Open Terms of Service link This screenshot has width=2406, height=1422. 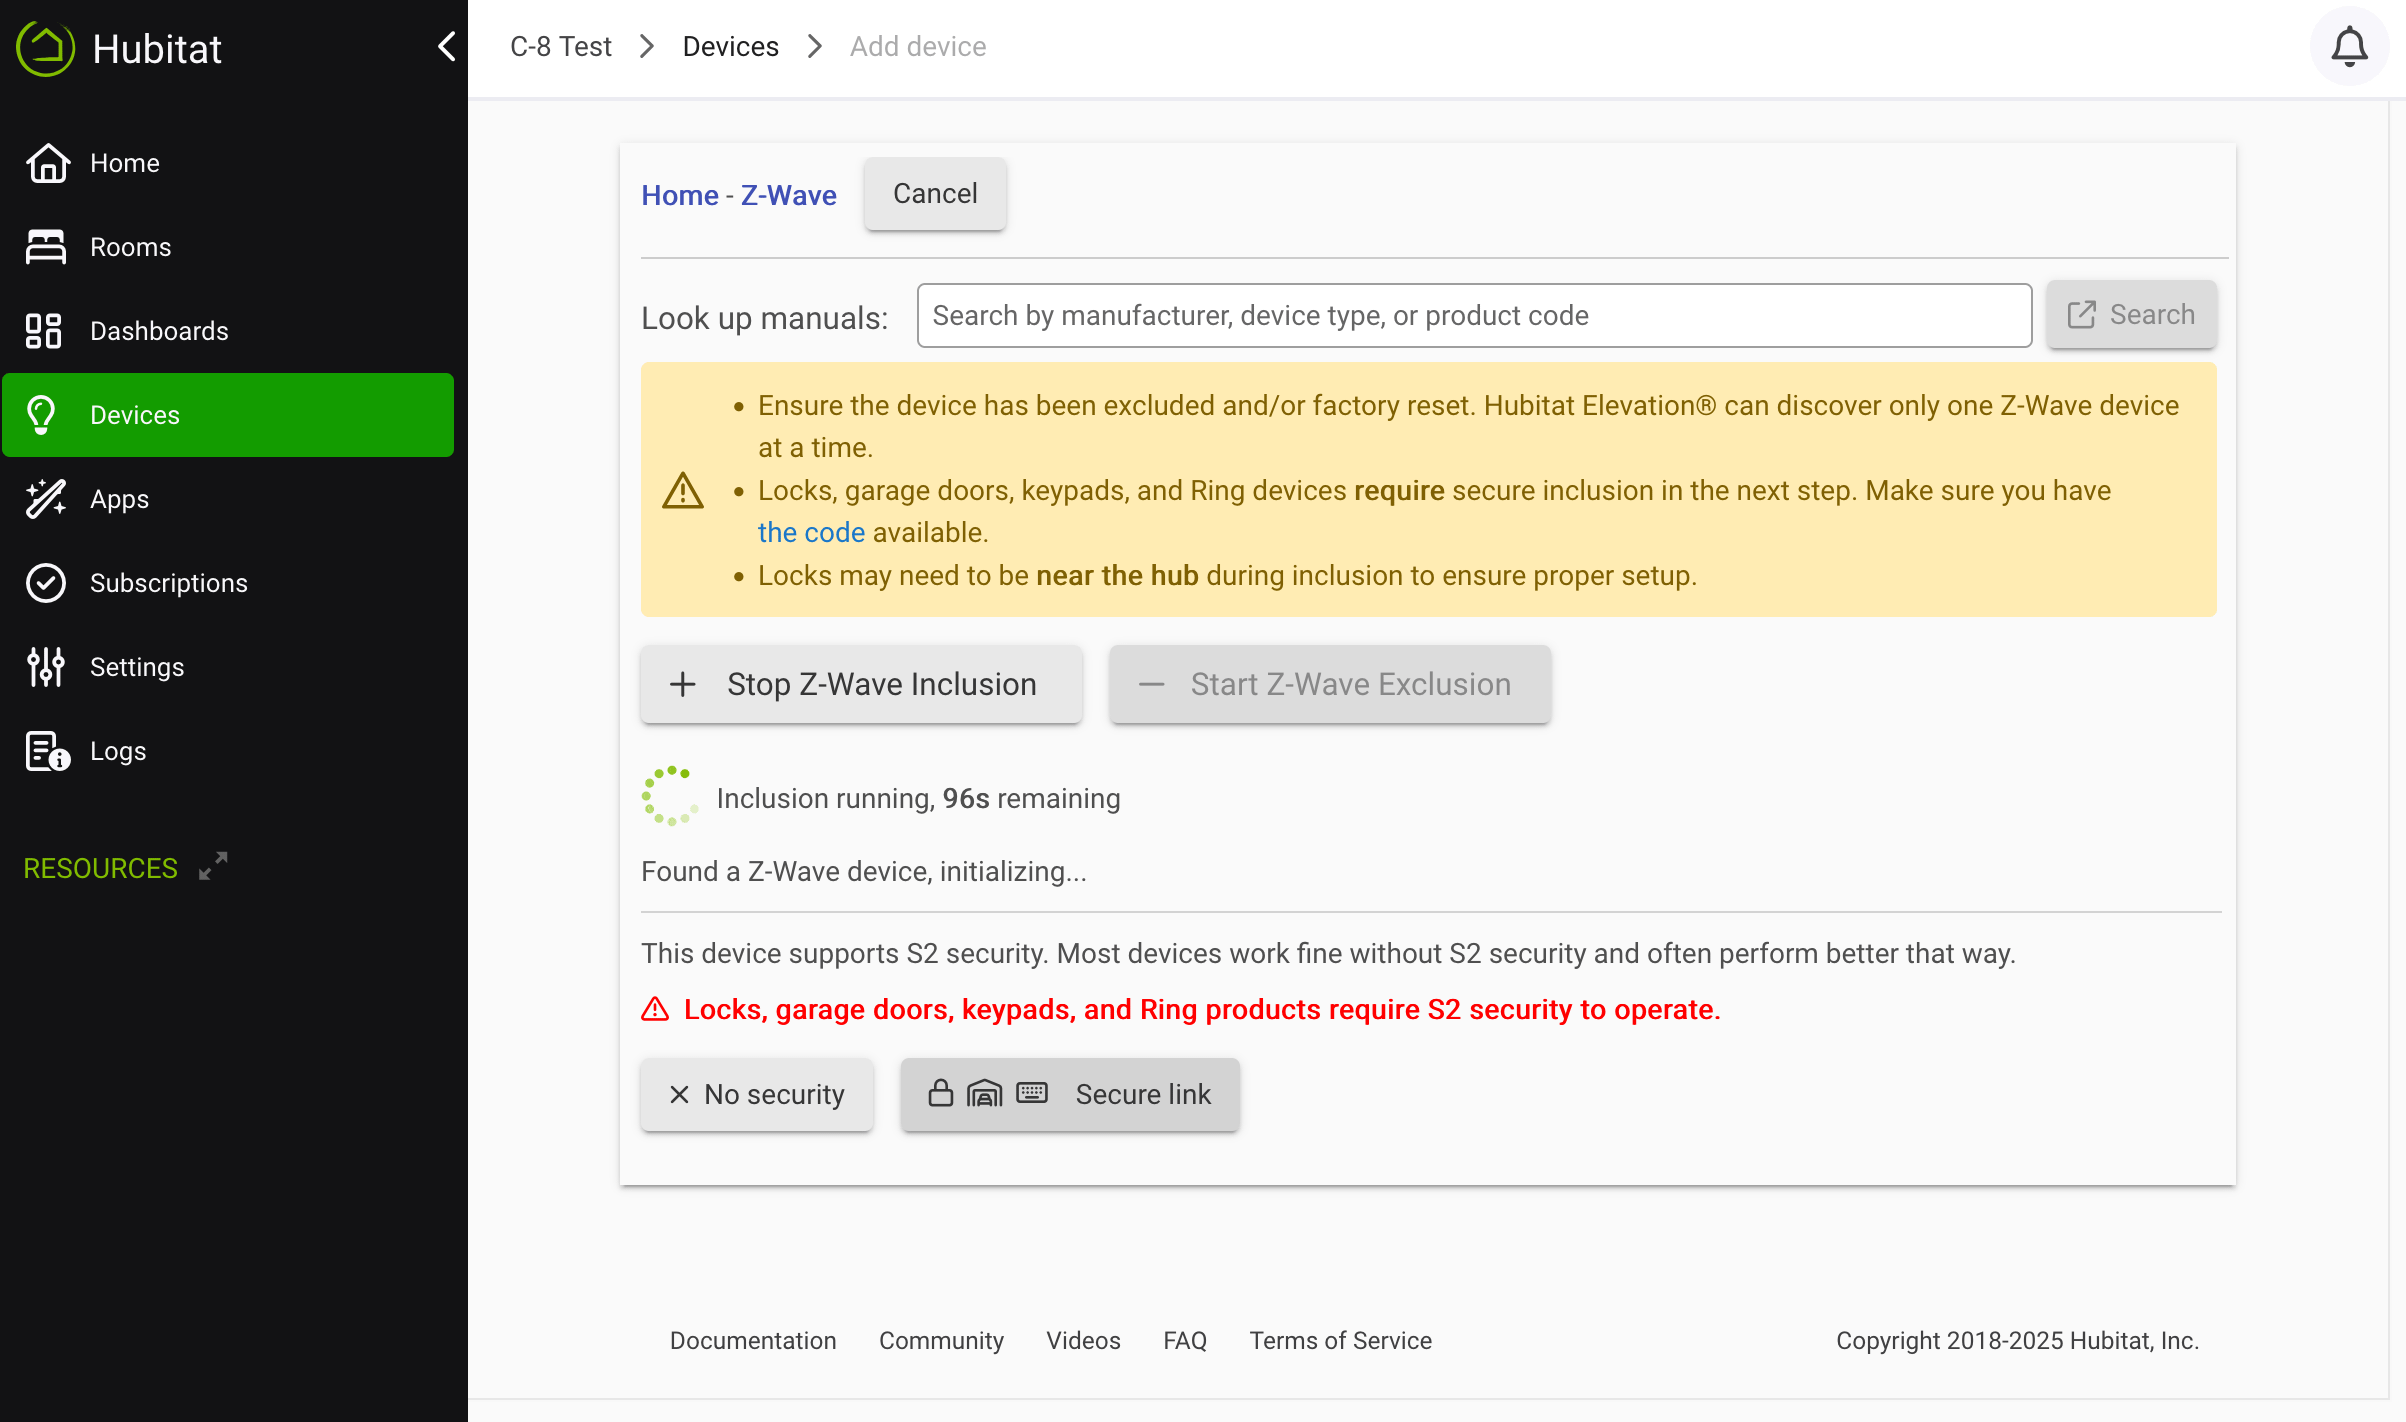(1340, 1341)
